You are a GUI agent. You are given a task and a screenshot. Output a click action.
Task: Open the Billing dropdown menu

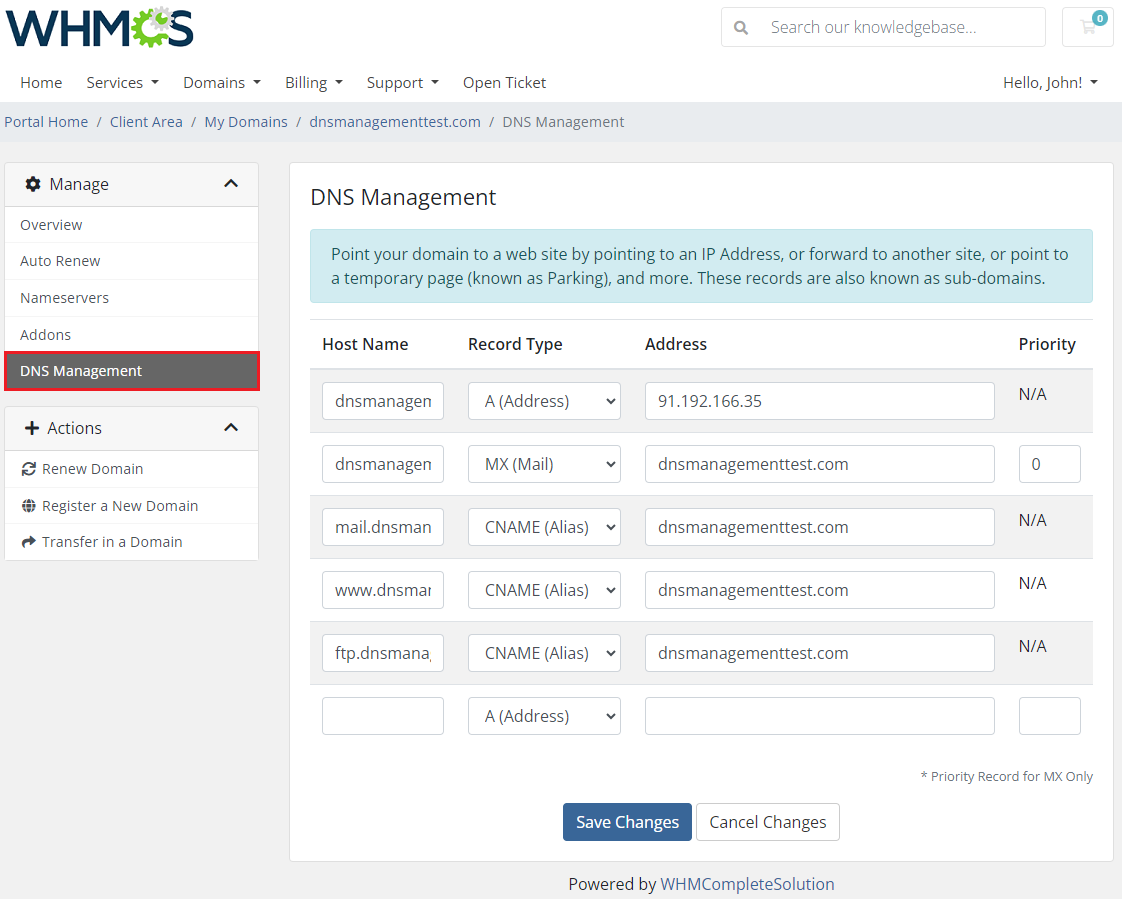314,82
